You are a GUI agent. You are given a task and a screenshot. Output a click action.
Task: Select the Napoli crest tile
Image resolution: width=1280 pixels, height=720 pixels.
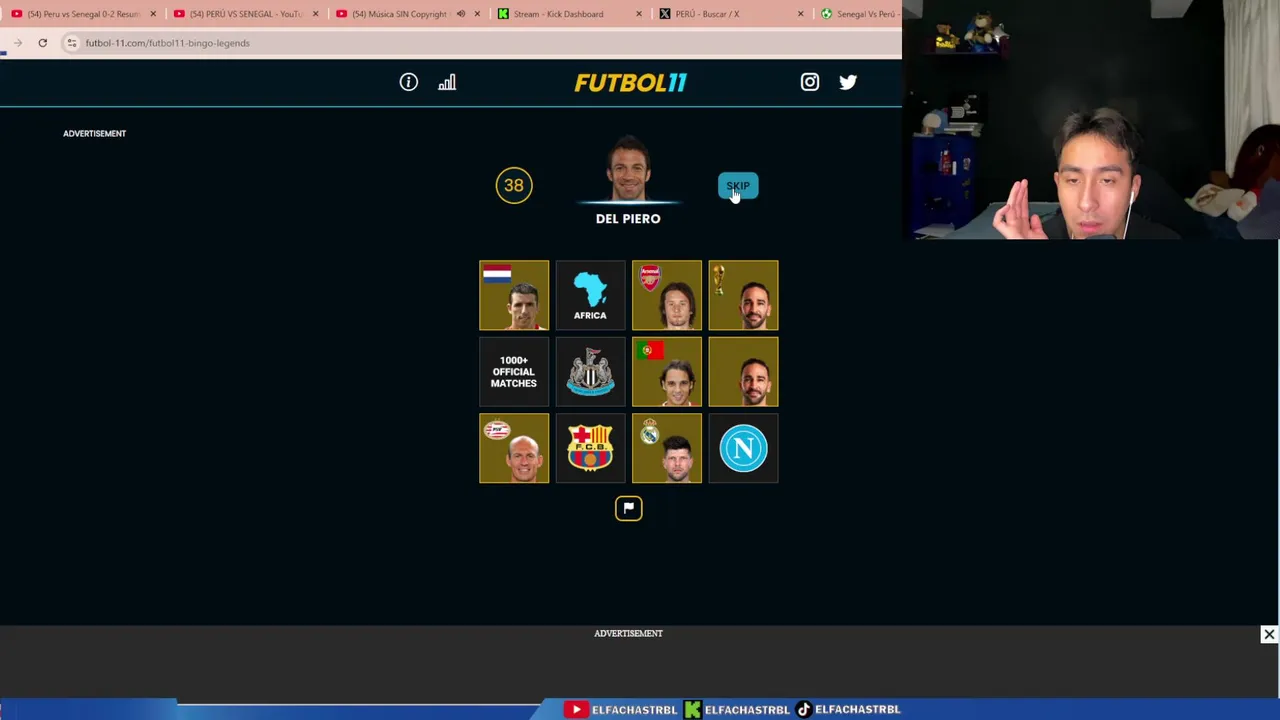743,448
